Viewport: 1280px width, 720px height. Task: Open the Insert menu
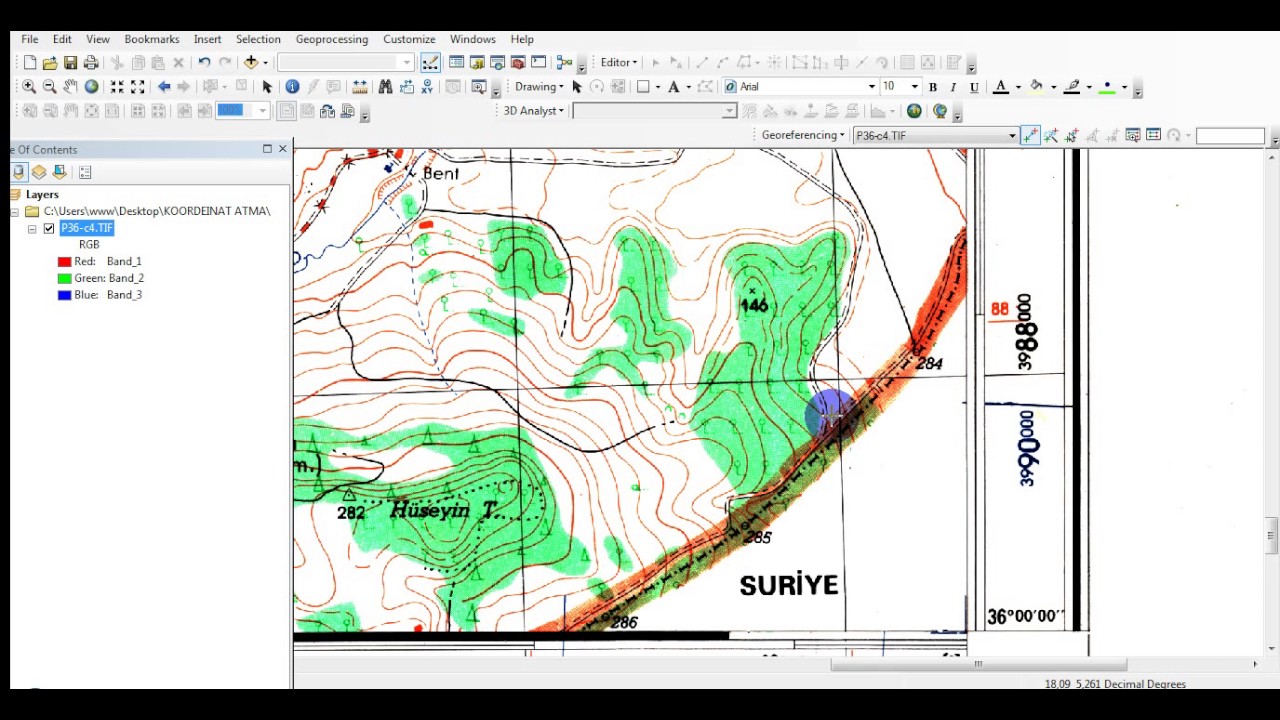(208, 39)
